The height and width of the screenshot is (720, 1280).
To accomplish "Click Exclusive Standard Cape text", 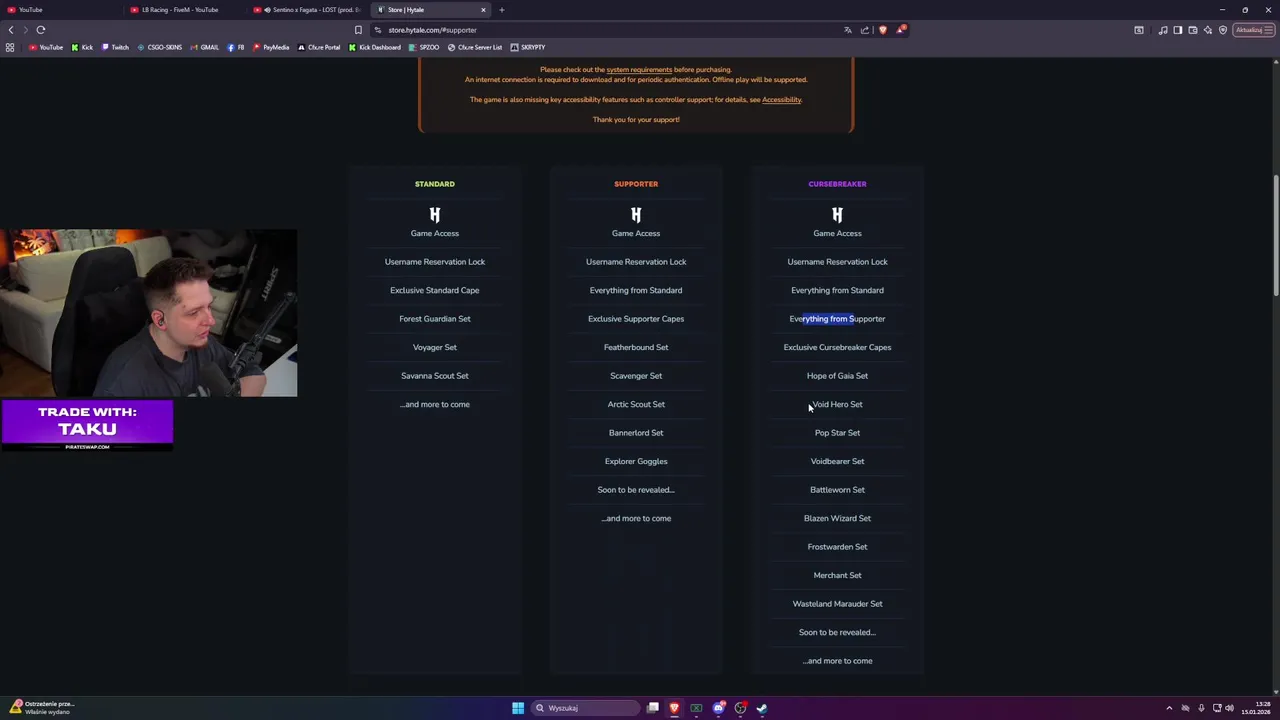I will [x=435, y=290].
